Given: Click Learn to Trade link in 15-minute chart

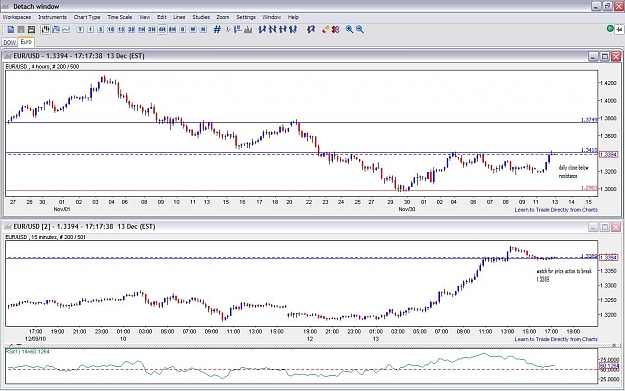Looking at the screenshot, I should [556, 339].
